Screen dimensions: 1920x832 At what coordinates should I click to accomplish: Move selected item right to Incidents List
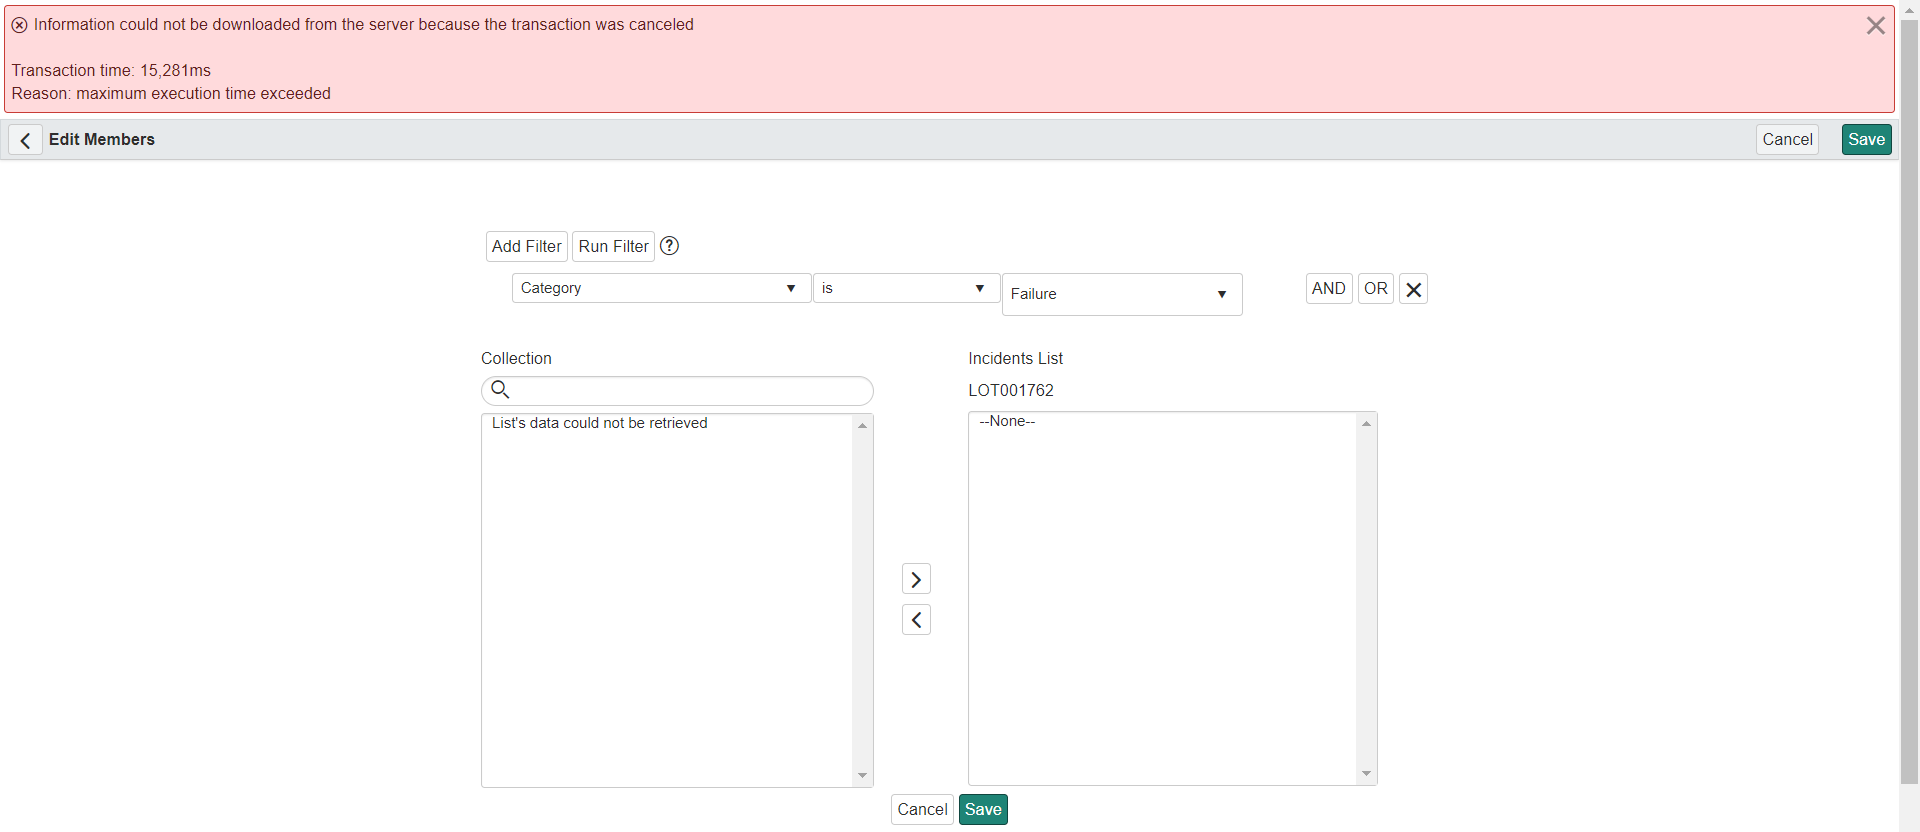pos(916,579)
